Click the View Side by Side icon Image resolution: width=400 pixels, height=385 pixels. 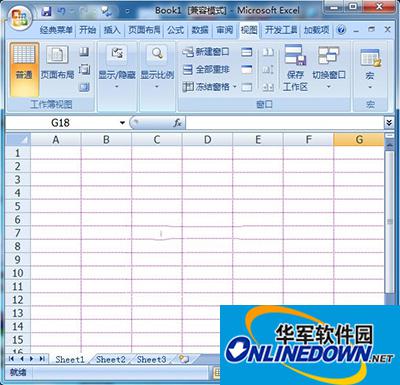268,52
